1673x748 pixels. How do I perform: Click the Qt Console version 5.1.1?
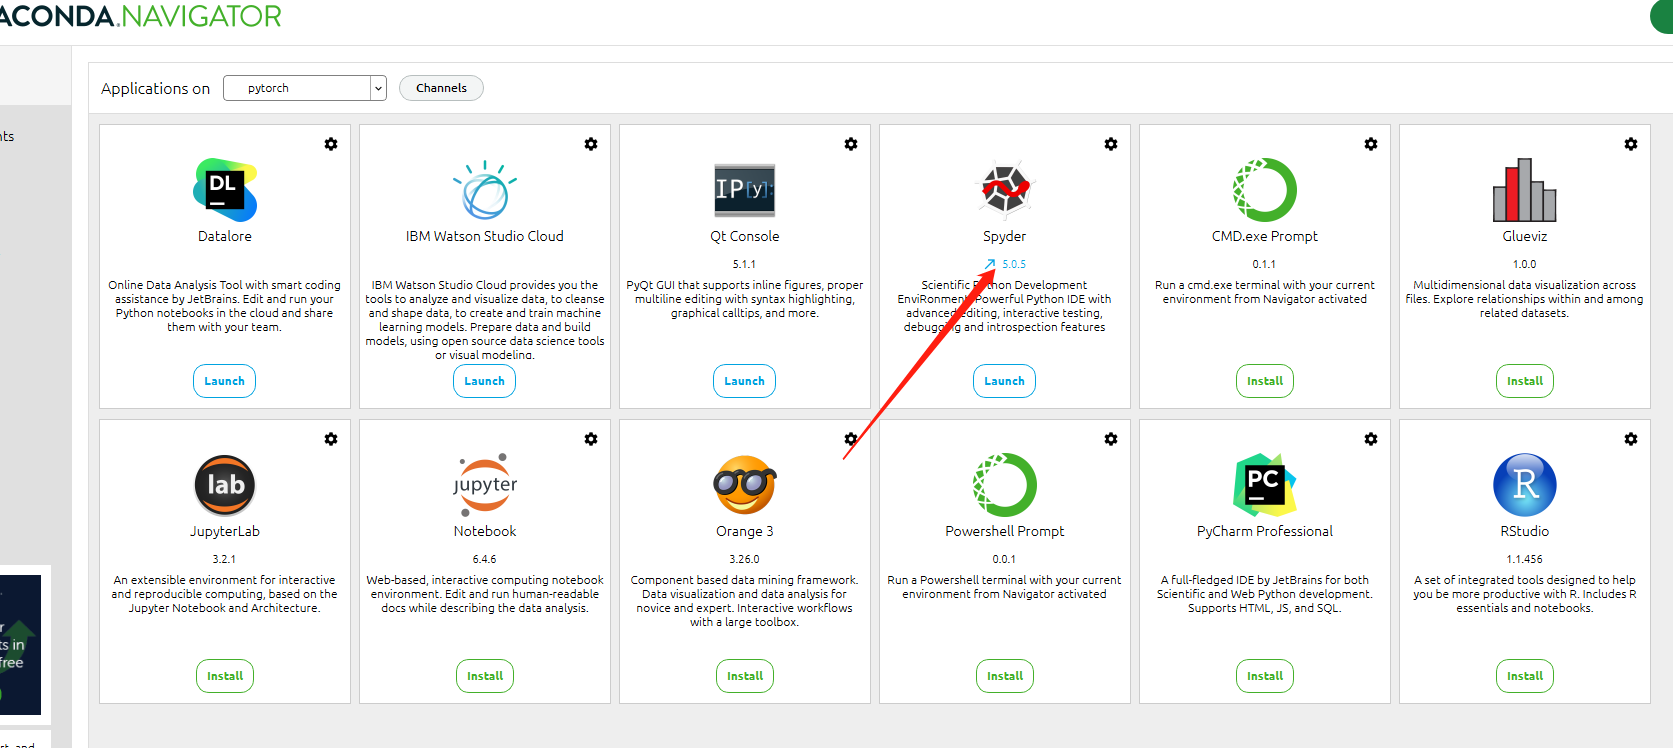[x=744, y=264]
